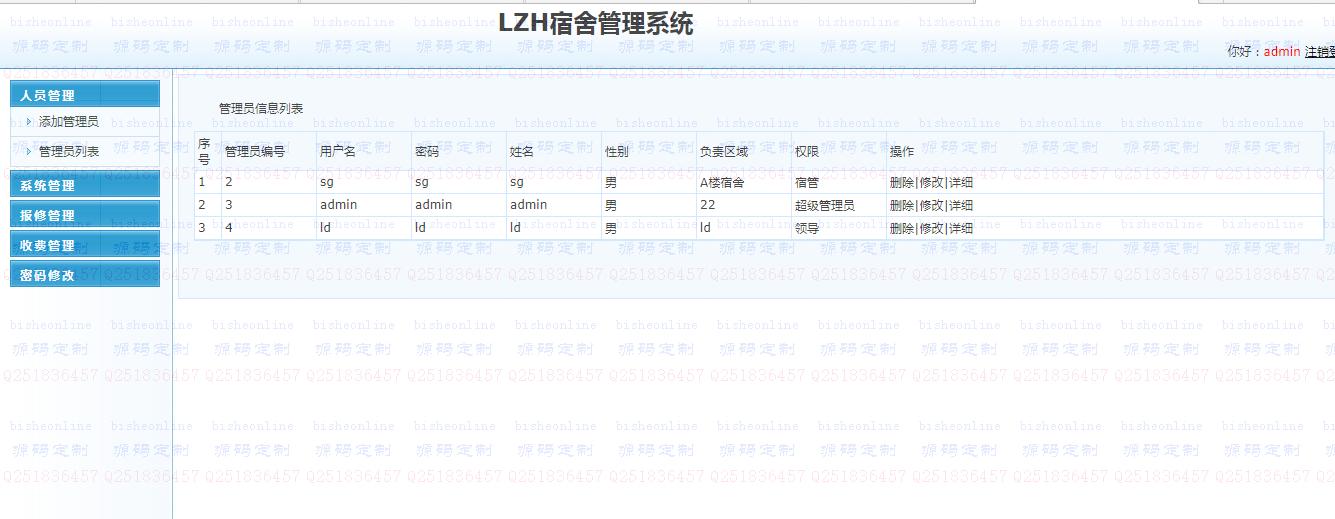
Task: Expand the 密码修改 sidebar section
Action: click(x=85, y=275)
